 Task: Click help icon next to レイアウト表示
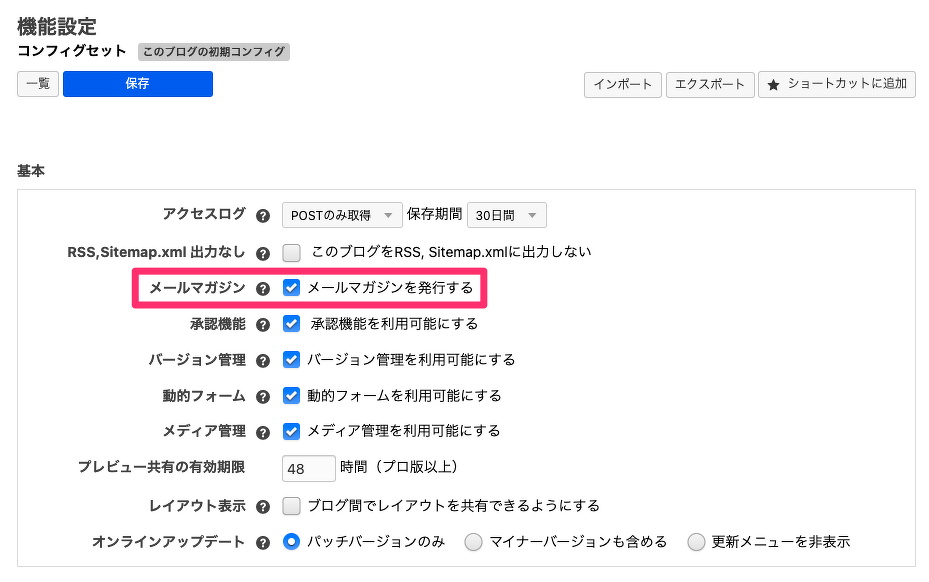tap(263, 507)
